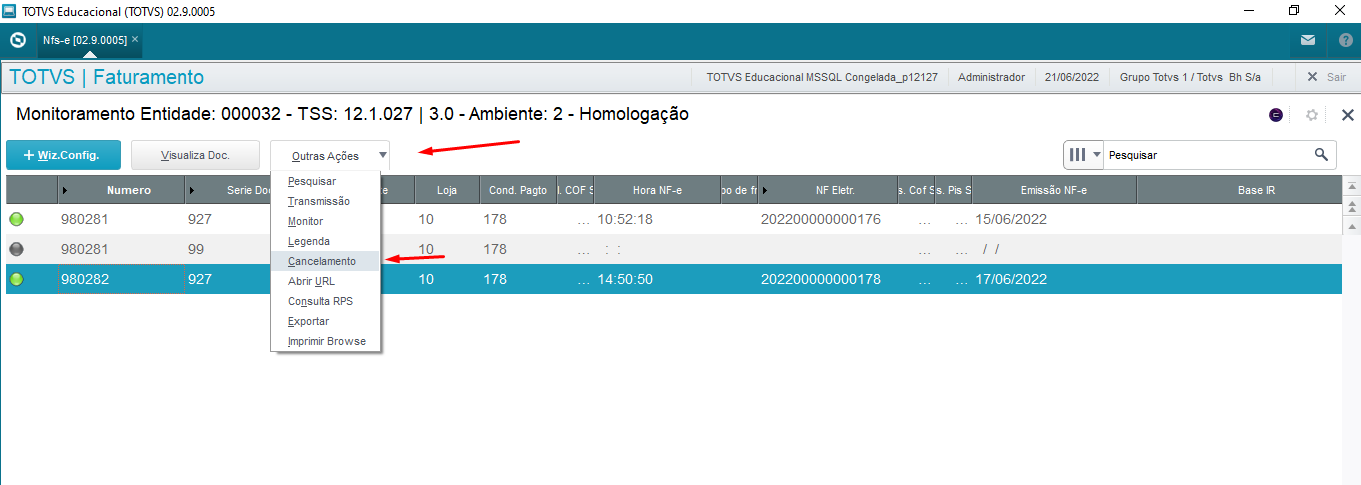
Task: Click page-up arrow in grid scrollbar
Action: [1351, 205]
